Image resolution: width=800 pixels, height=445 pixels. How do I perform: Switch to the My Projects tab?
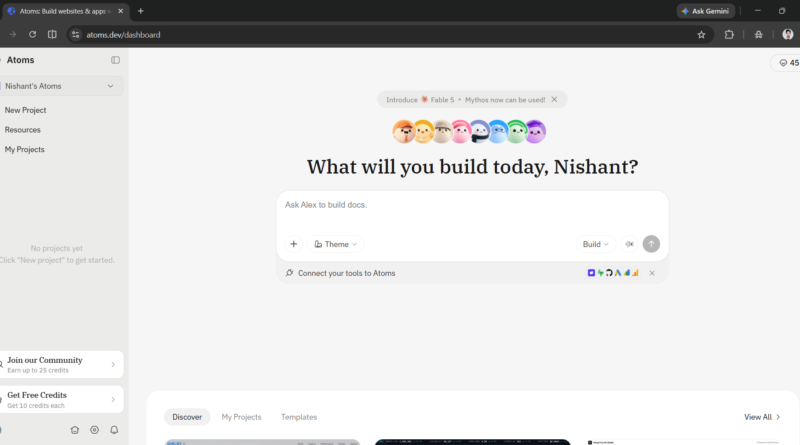click(241, 417)
